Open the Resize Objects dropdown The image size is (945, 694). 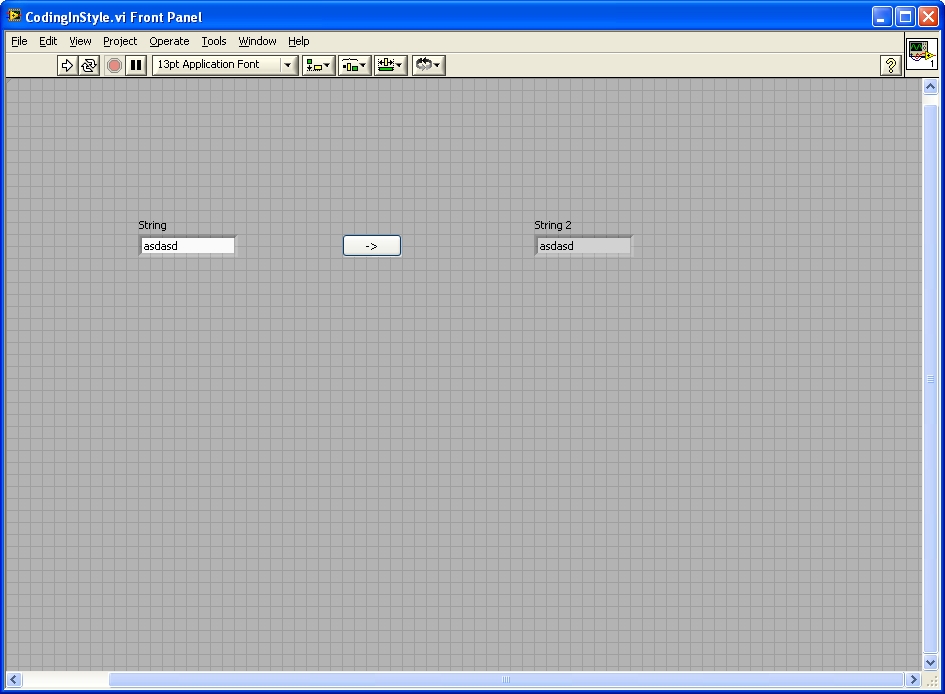[390, 65]
